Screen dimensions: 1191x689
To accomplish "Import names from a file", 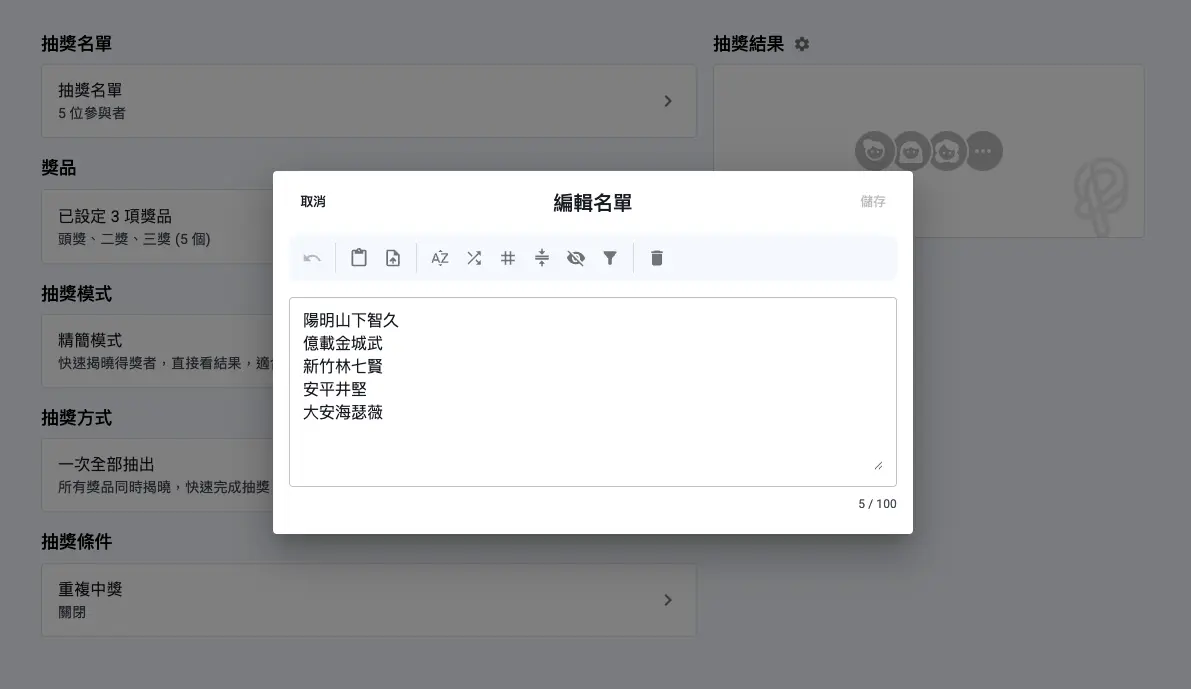I will click(392, 257).
